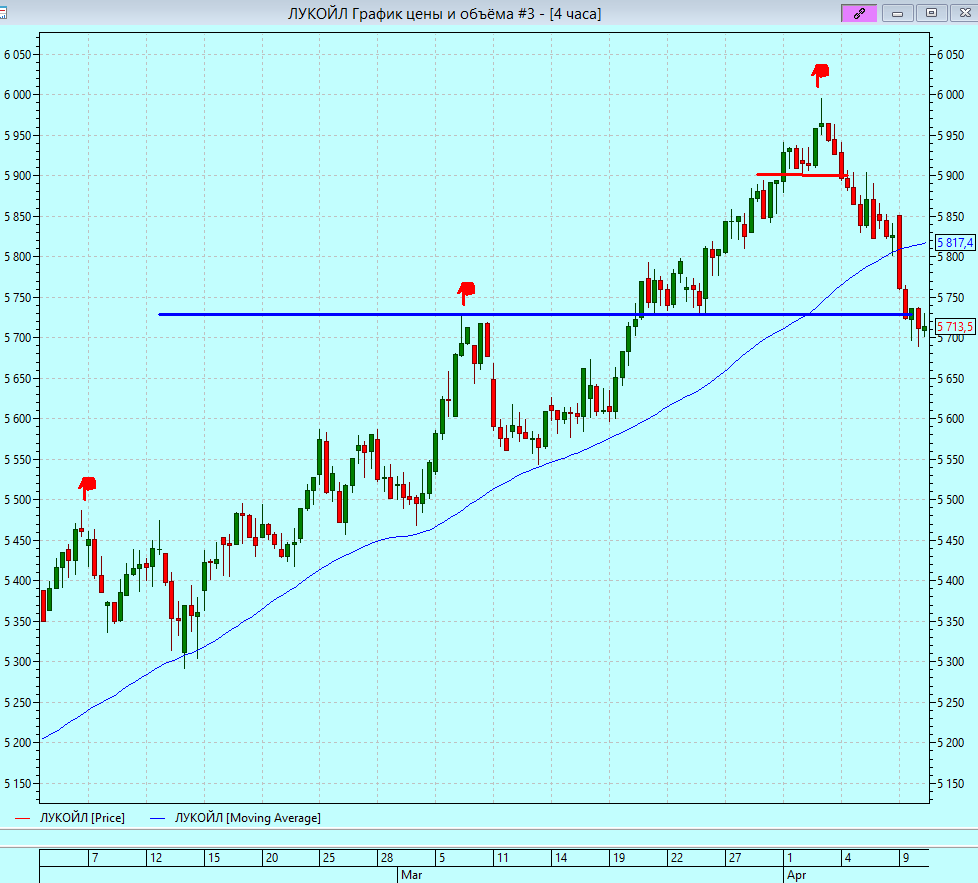Click date 22 on the time axis
The height and width of the screenshot is (883, 978).
tap(677, 858)
